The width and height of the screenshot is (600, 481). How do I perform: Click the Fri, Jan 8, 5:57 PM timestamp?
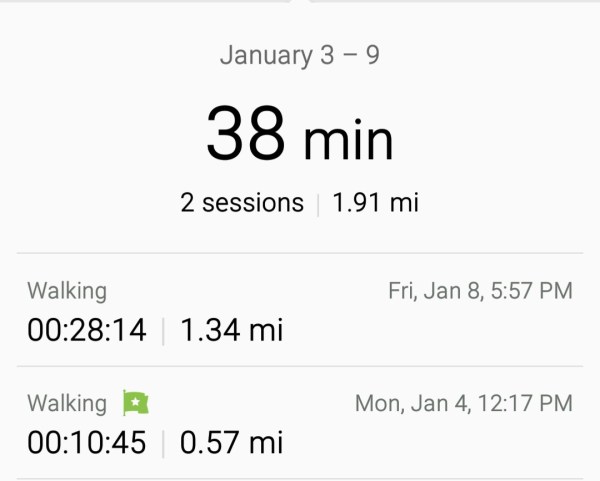tap(480, 291)
